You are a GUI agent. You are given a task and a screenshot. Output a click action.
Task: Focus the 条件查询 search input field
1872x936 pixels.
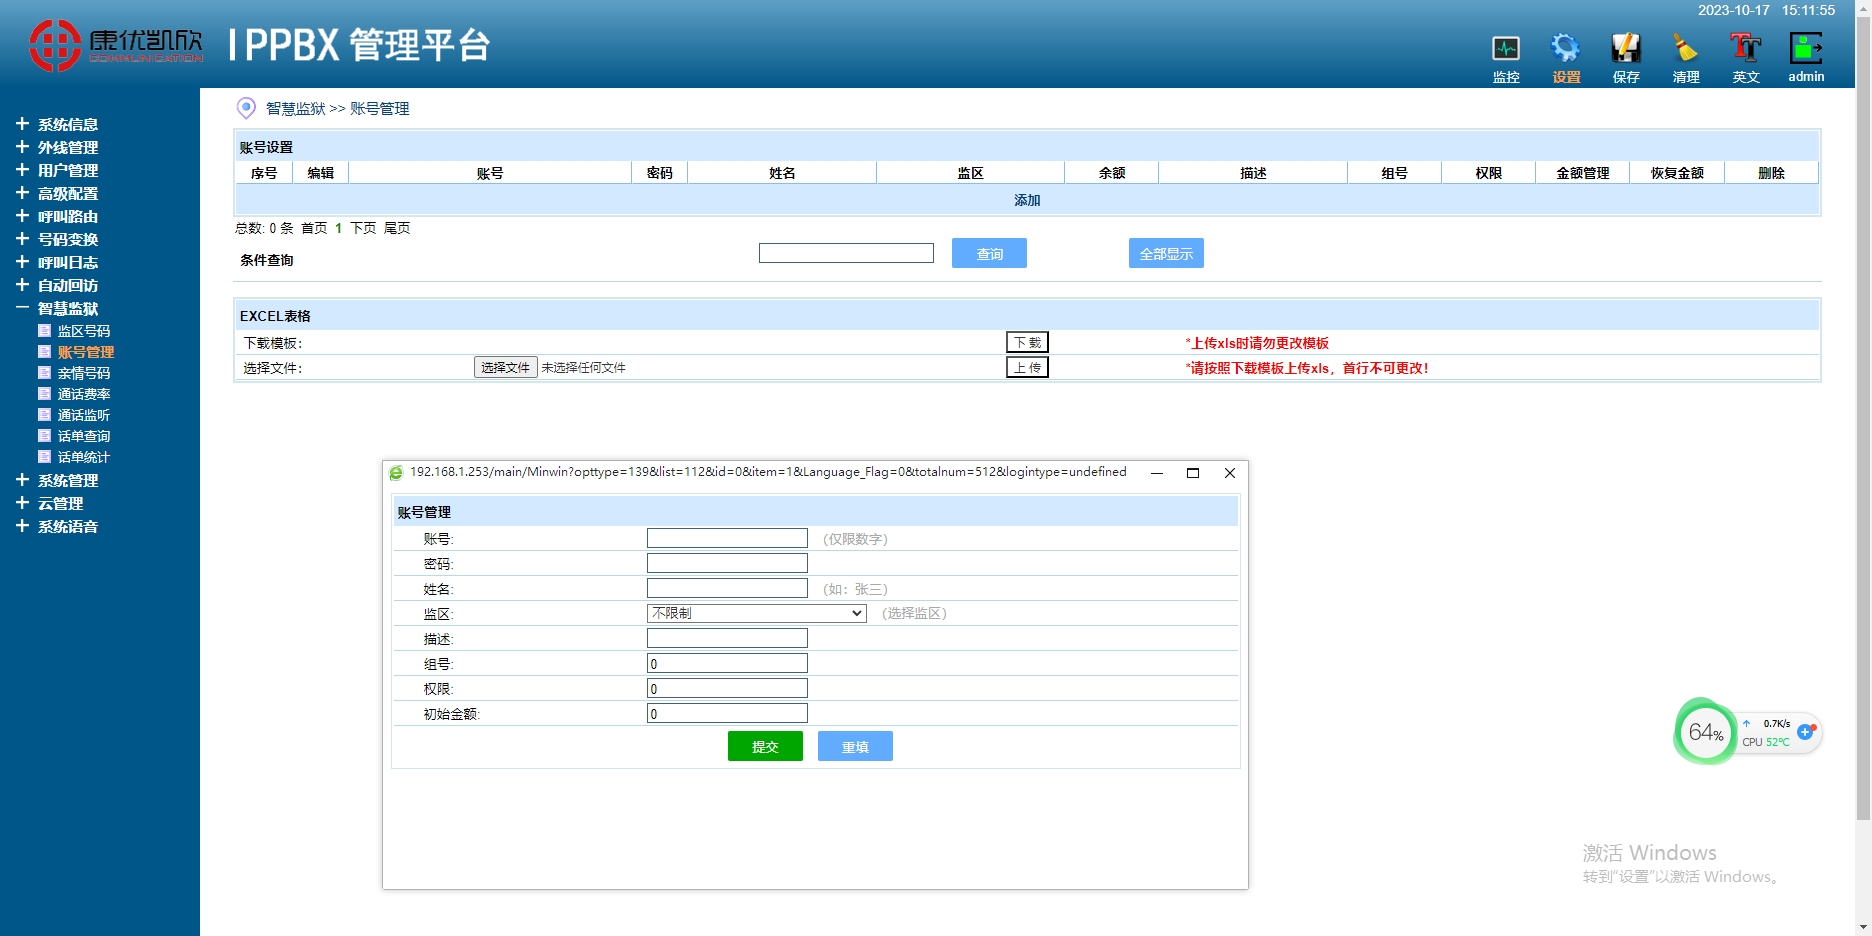(x=846, y=253)
